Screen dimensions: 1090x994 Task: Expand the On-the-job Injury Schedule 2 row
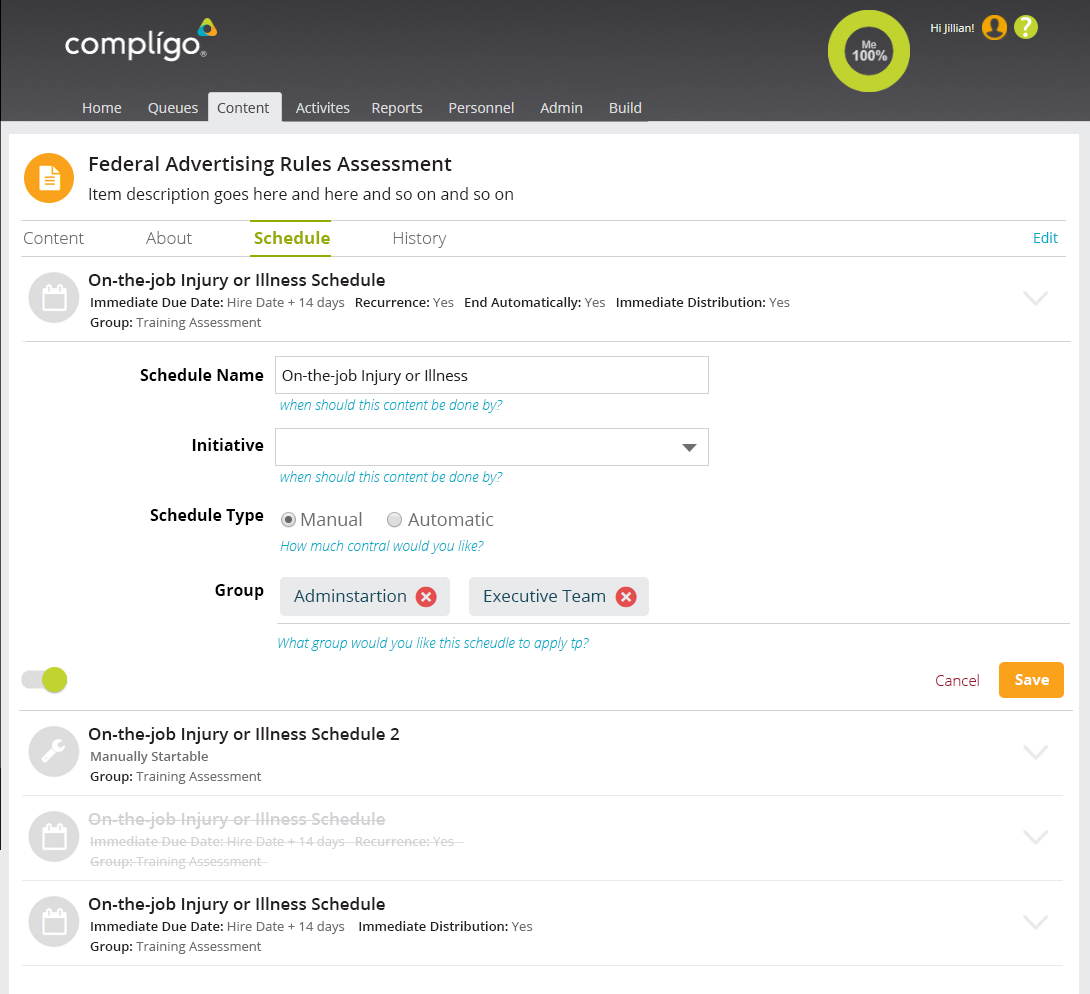(1036, 752)
